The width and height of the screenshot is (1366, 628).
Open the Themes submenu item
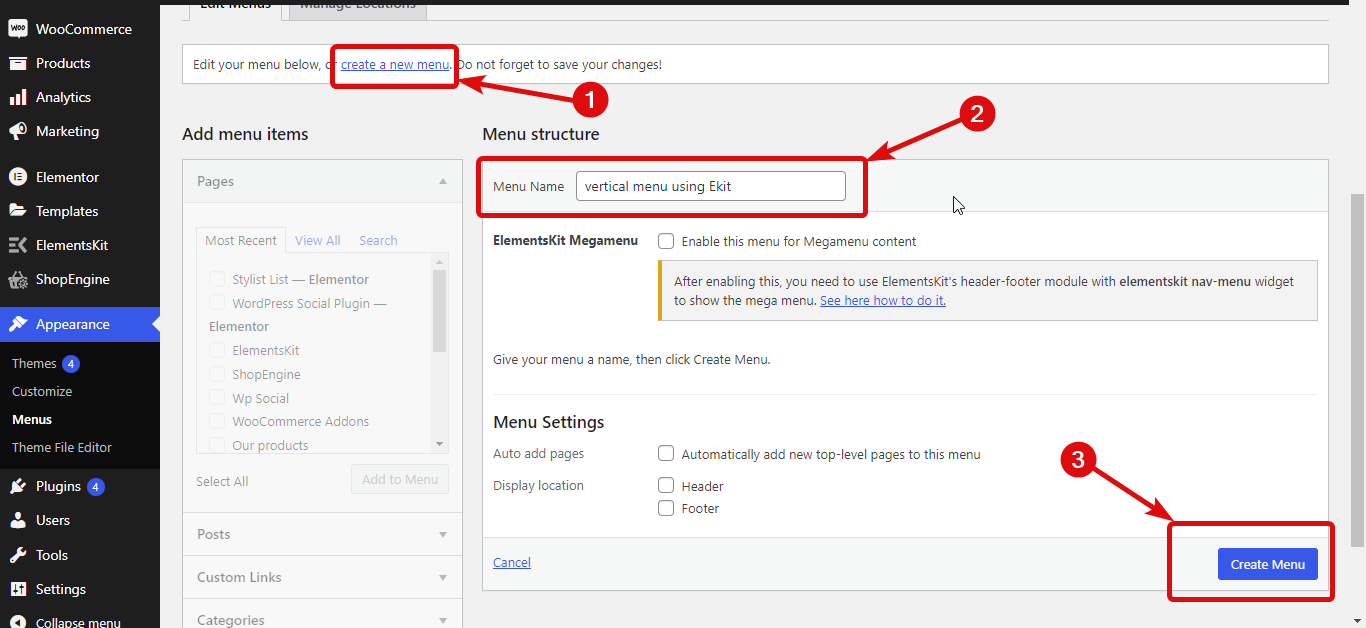click(34, 363)
